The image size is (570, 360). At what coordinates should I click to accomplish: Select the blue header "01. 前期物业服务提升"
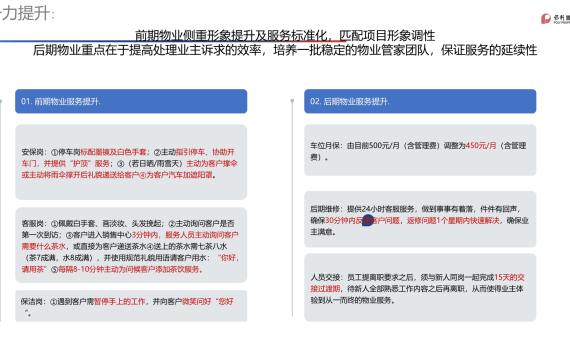131,101
